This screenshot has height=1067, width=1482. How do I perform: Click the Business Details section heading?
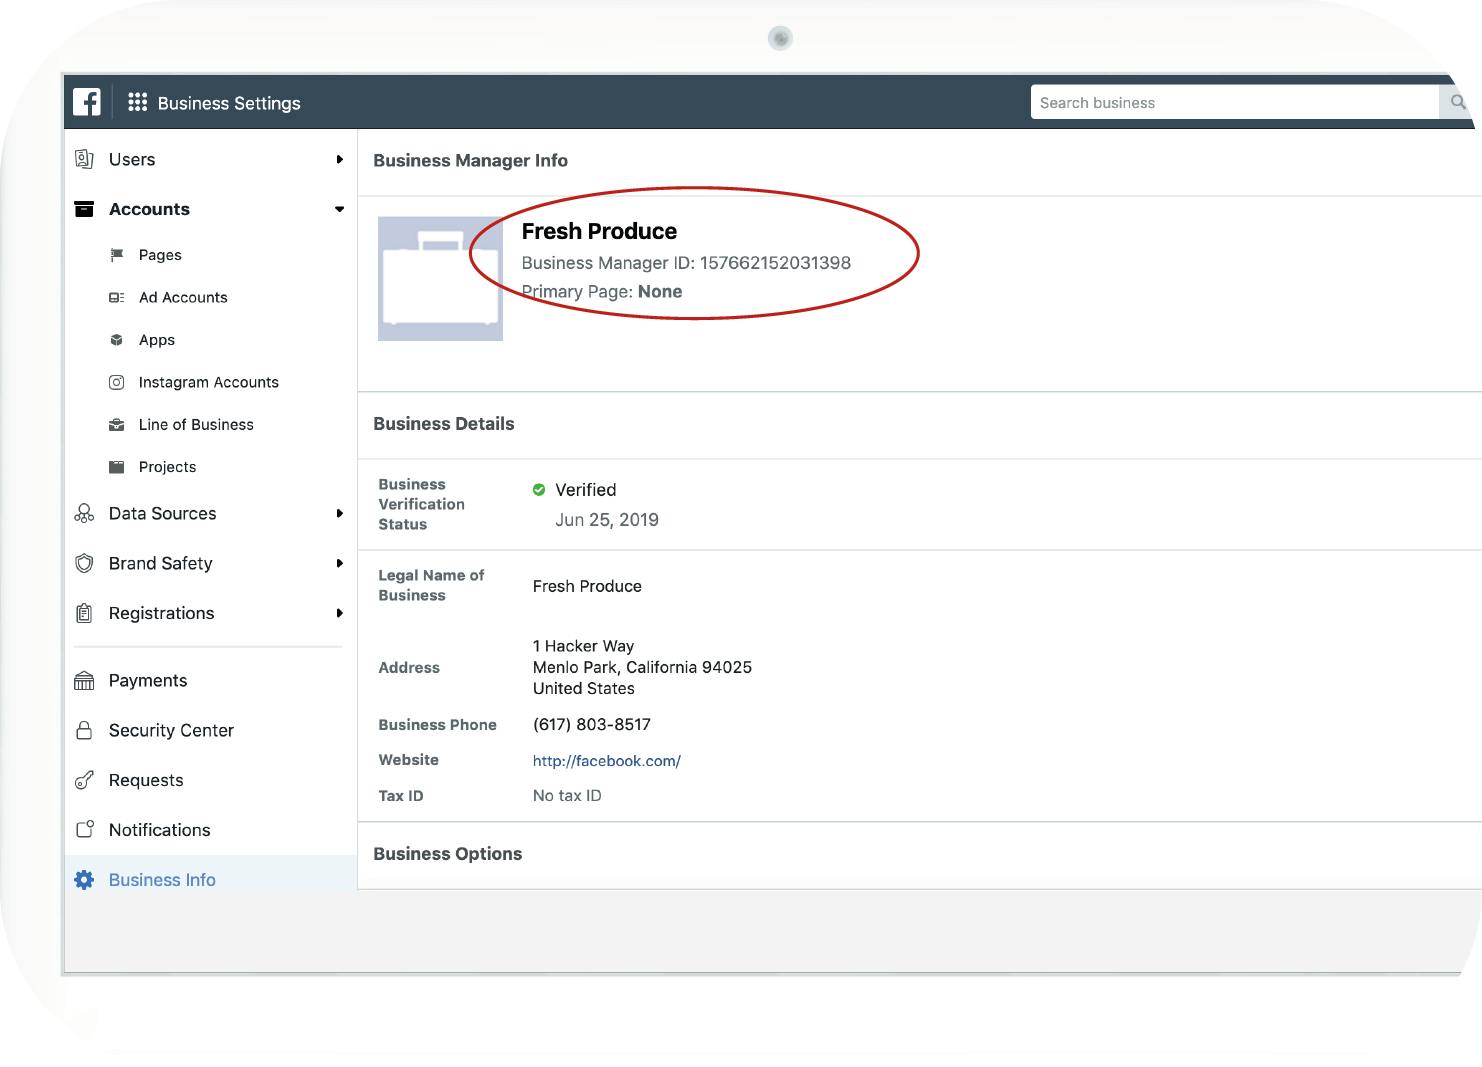click(443, 424)
